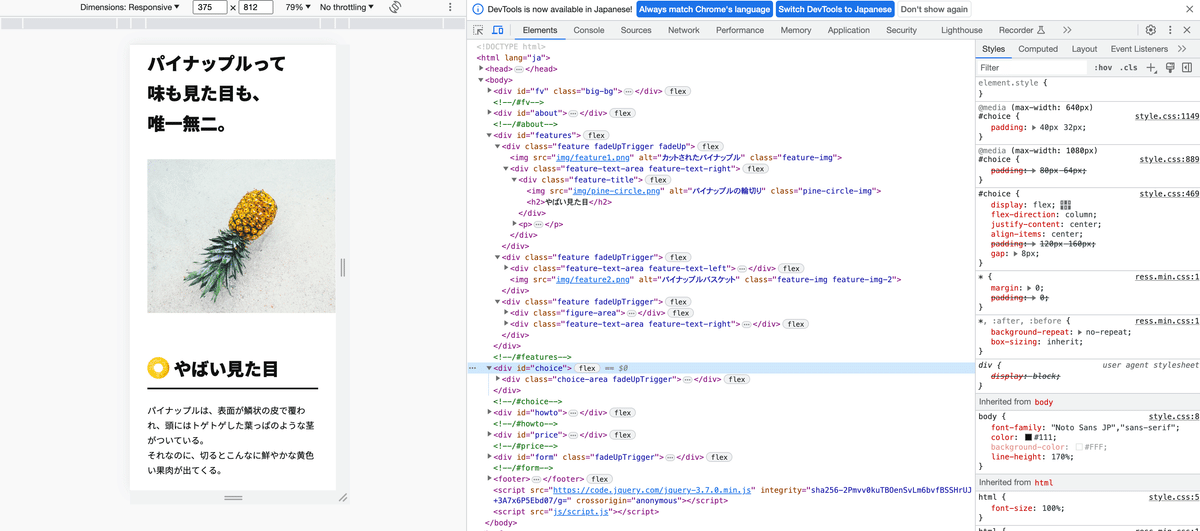The height and width of the screenshot is (531, 1200).
Task: Toggle .cls element classes panel
Action: (1129, 68)
